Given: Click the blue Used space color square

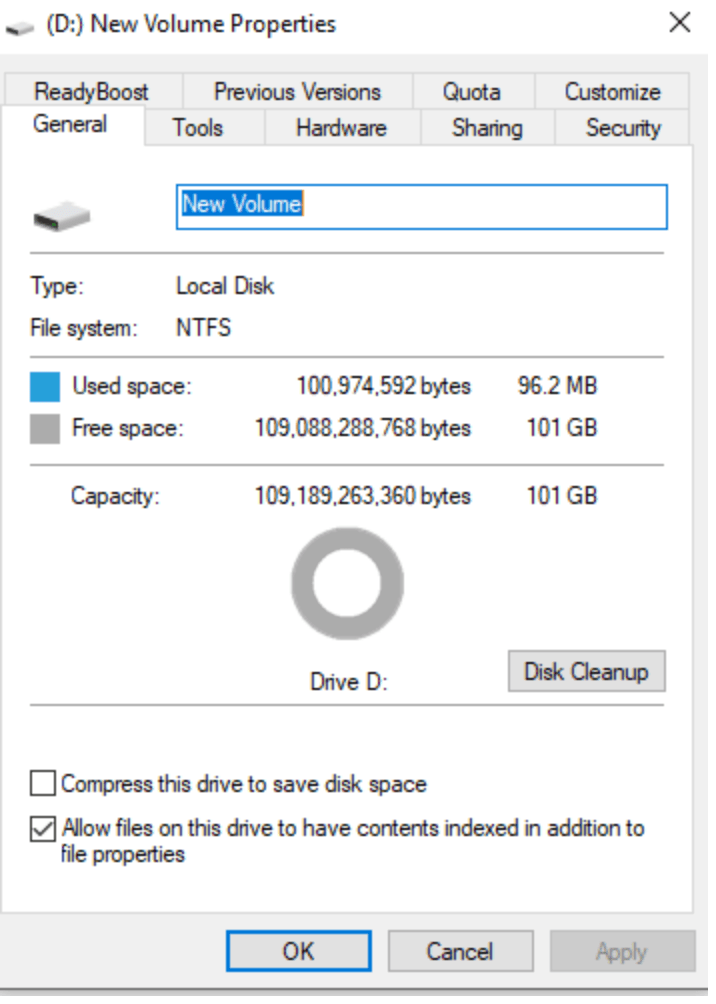Looking at the screenshot, I should 45,387.
